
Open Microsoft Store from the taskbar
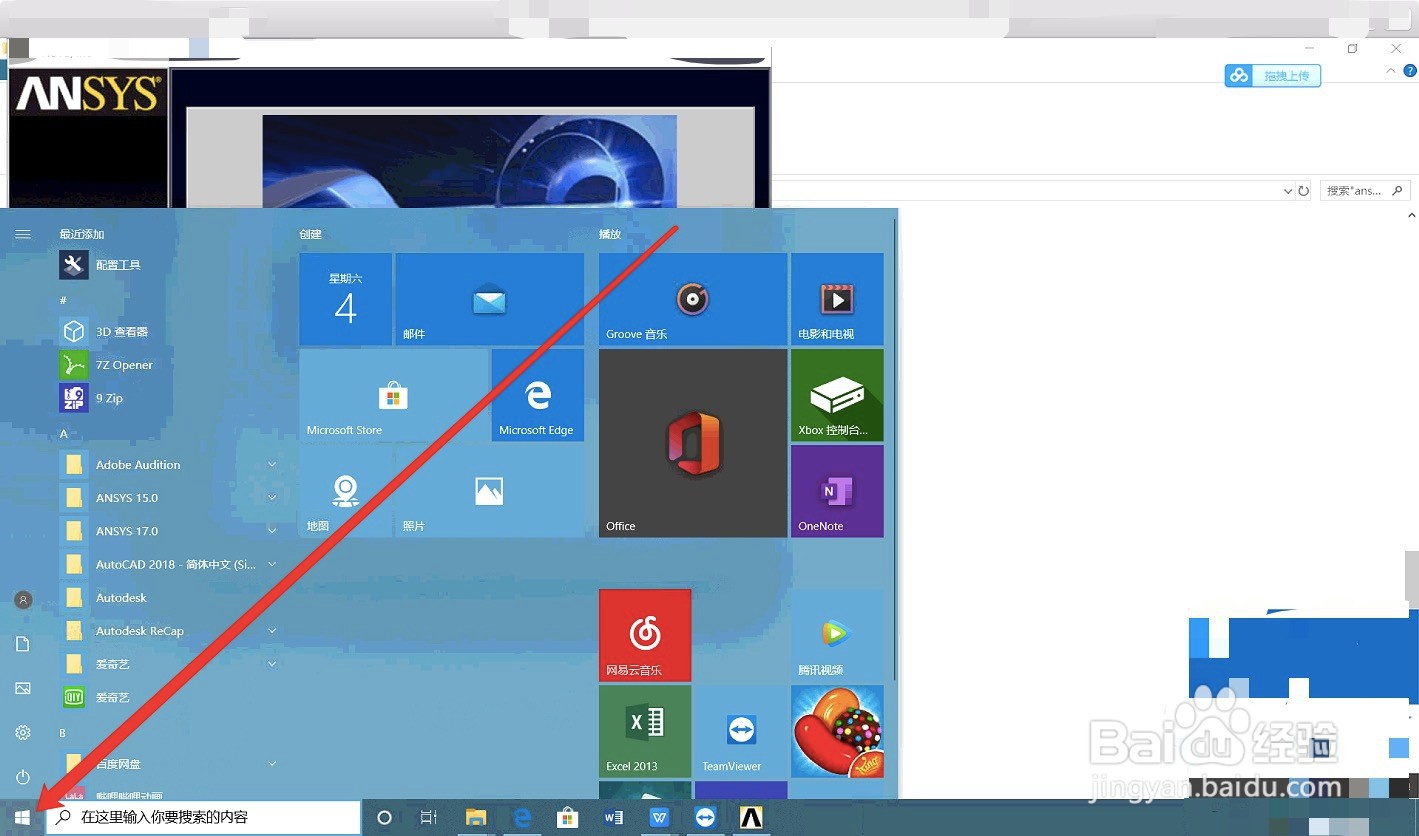[567, 818]
